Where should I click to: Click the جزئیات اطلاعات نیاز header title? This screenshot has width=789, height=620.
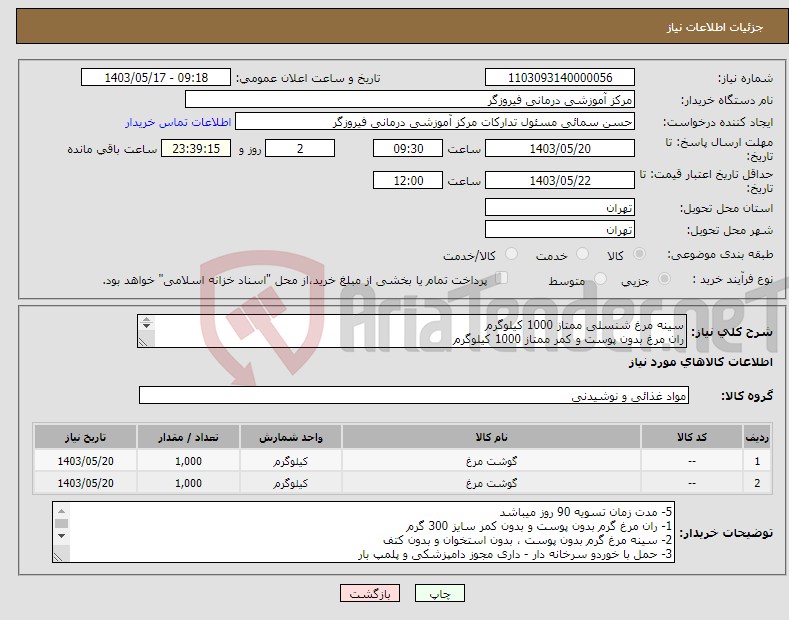click(x=715, y=27)
